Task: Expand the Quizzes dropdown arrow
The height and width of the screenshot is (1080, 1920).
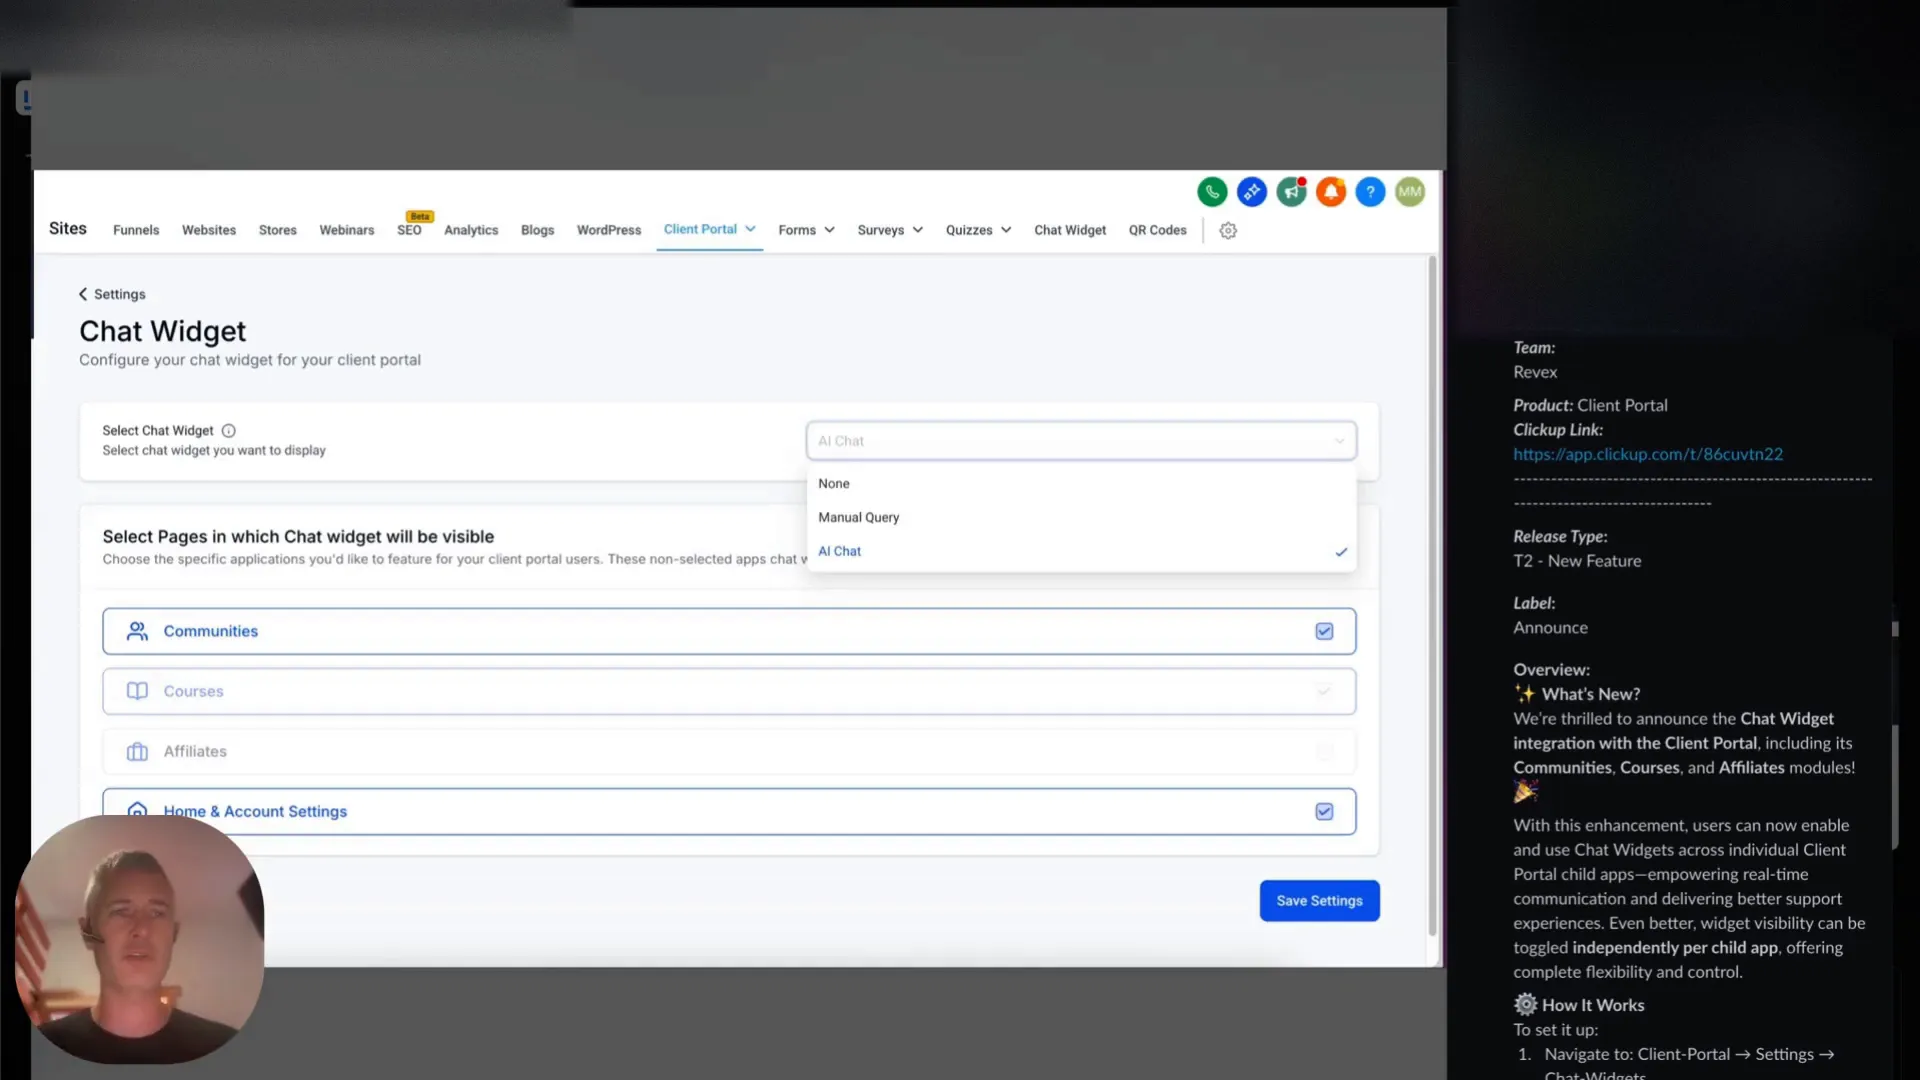Action: (x=1006, y=230)
